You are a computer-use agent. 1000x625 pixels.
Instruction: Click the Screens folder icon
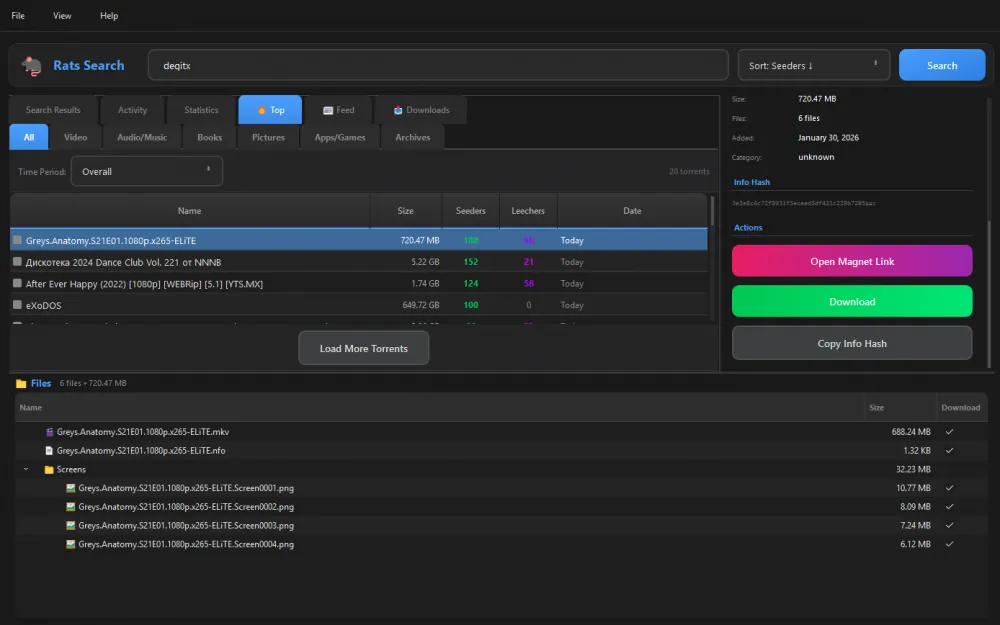click(48, 470)
